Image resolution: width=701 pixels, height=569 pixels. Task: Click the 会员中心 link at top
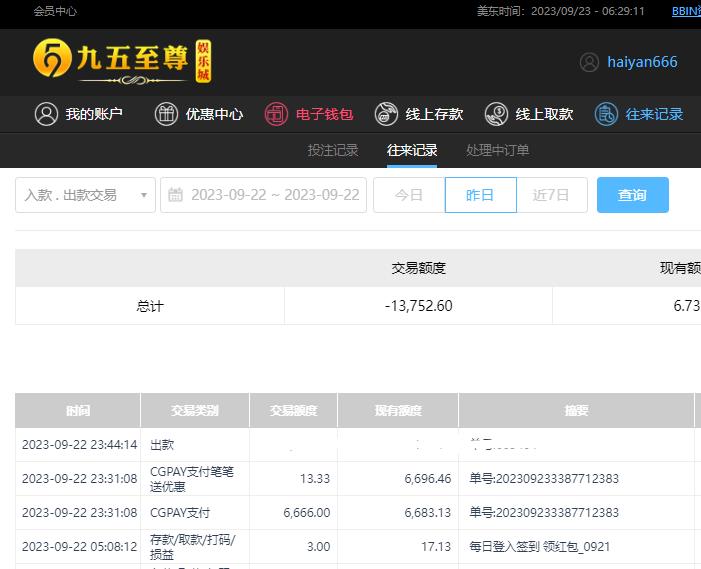[55, 11]
